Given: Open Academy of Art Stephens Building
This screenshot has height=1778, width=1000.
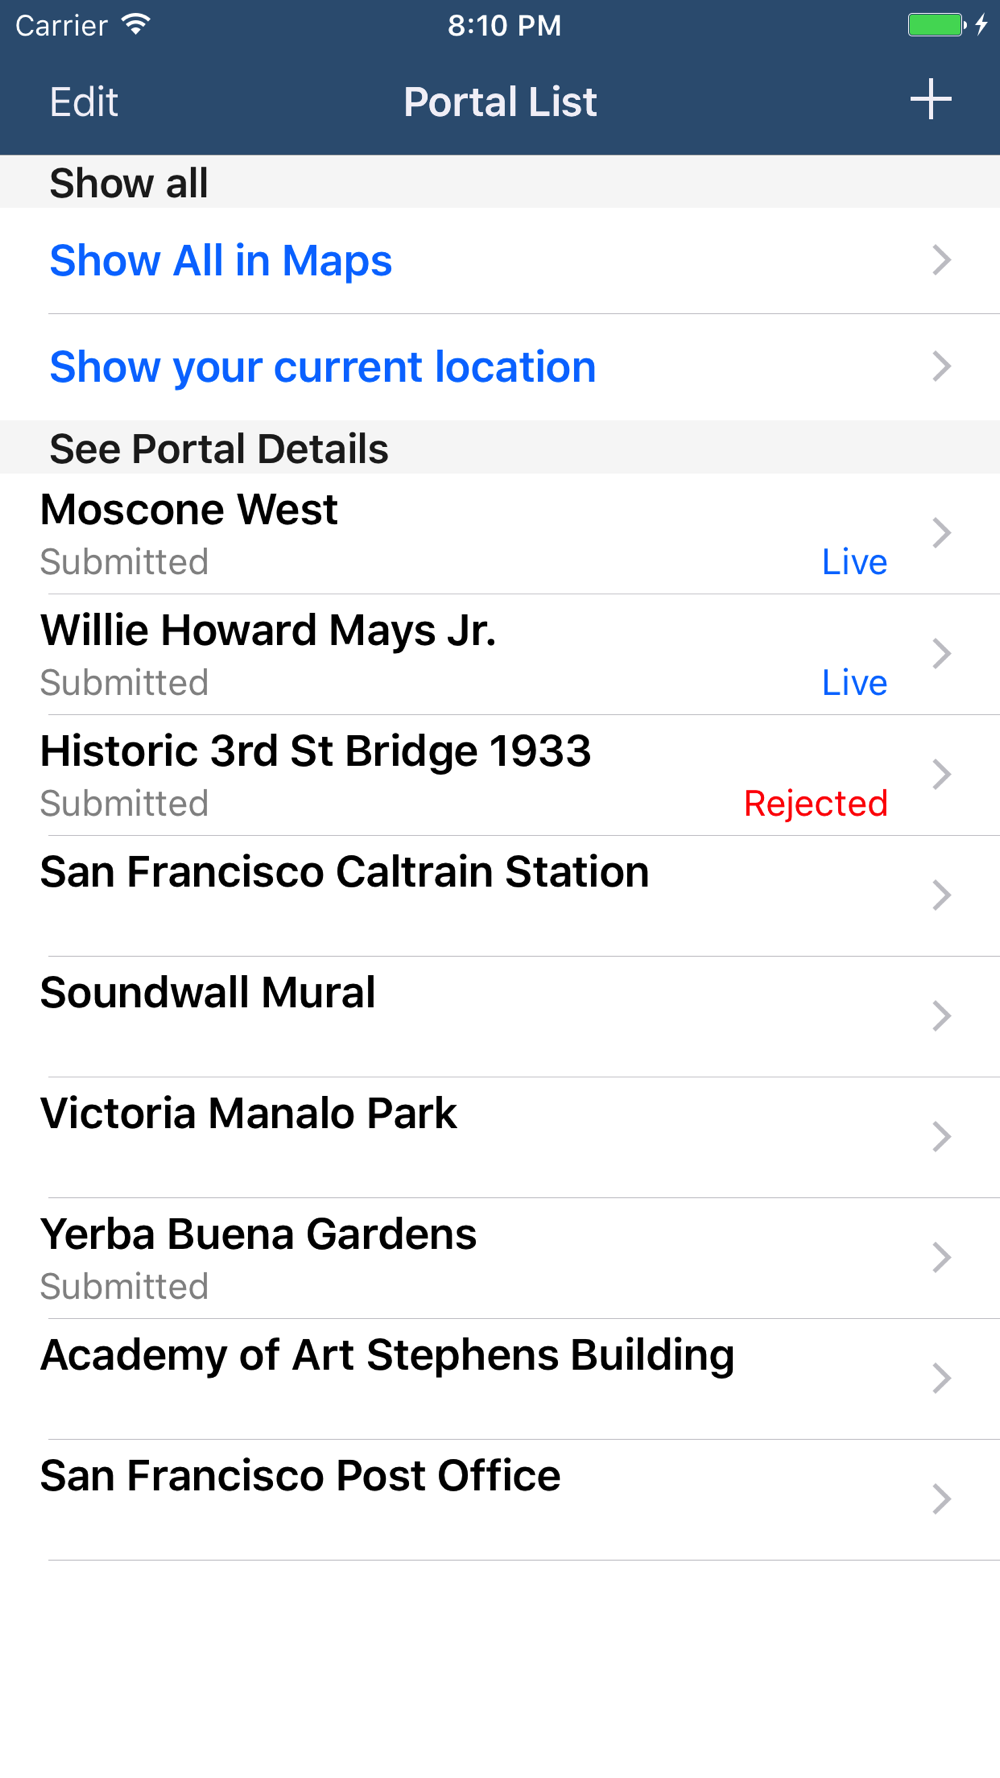Looking at the screenshot, I should click(x=388, y=1356).
